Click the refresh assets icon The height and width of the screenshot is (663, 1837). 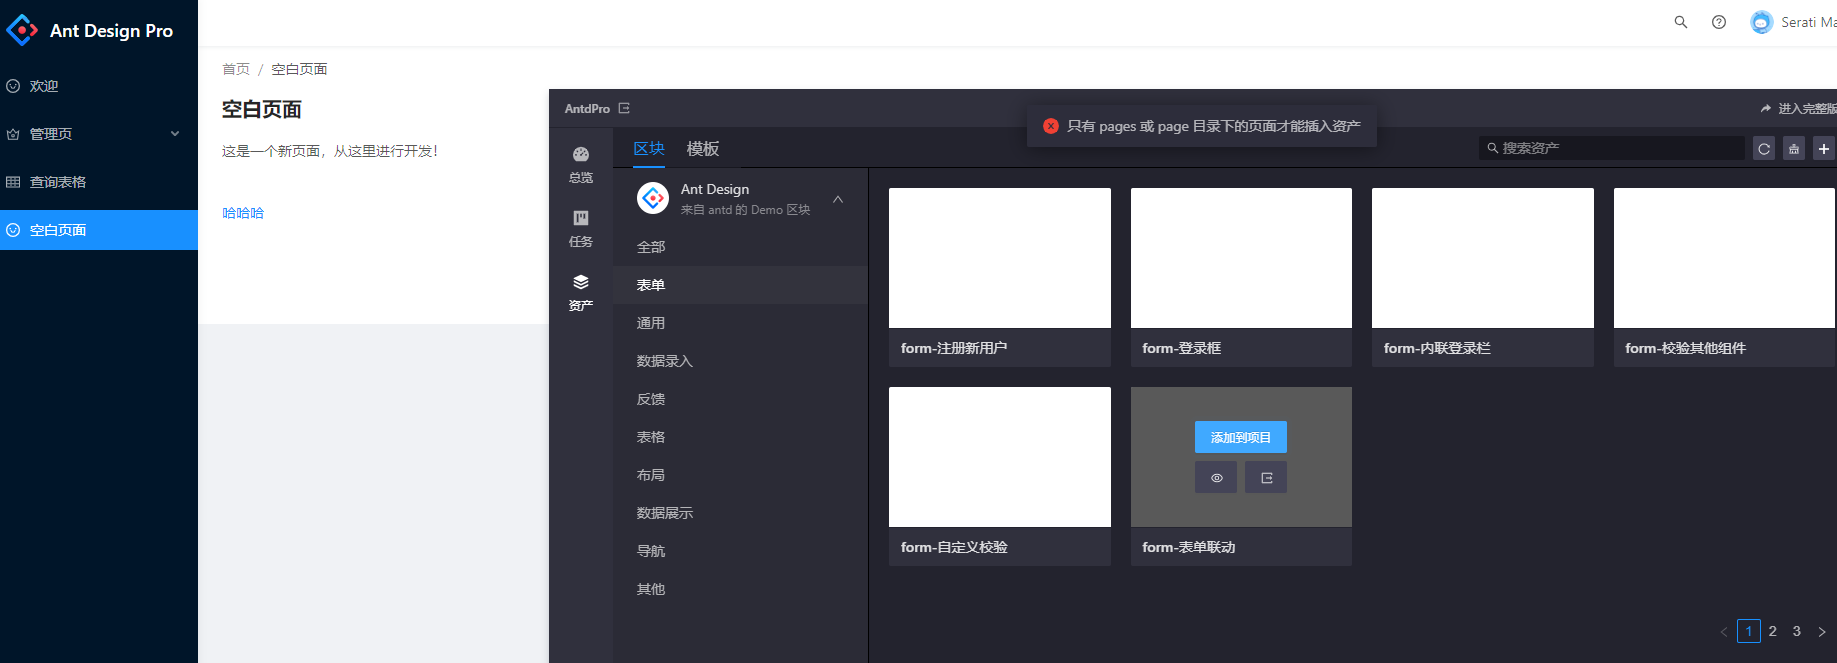[1764, 148]
